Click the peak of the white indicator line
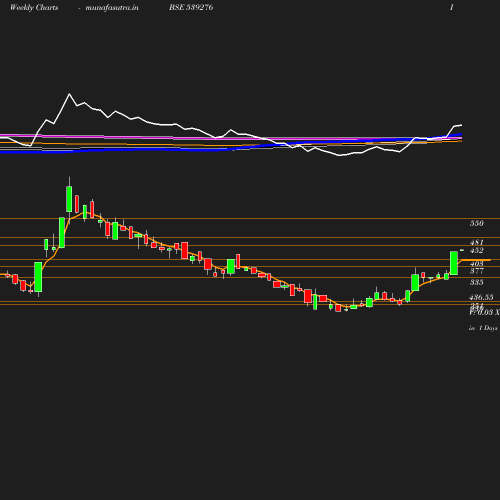The image size is (500, 500). [x=69, y=94]
